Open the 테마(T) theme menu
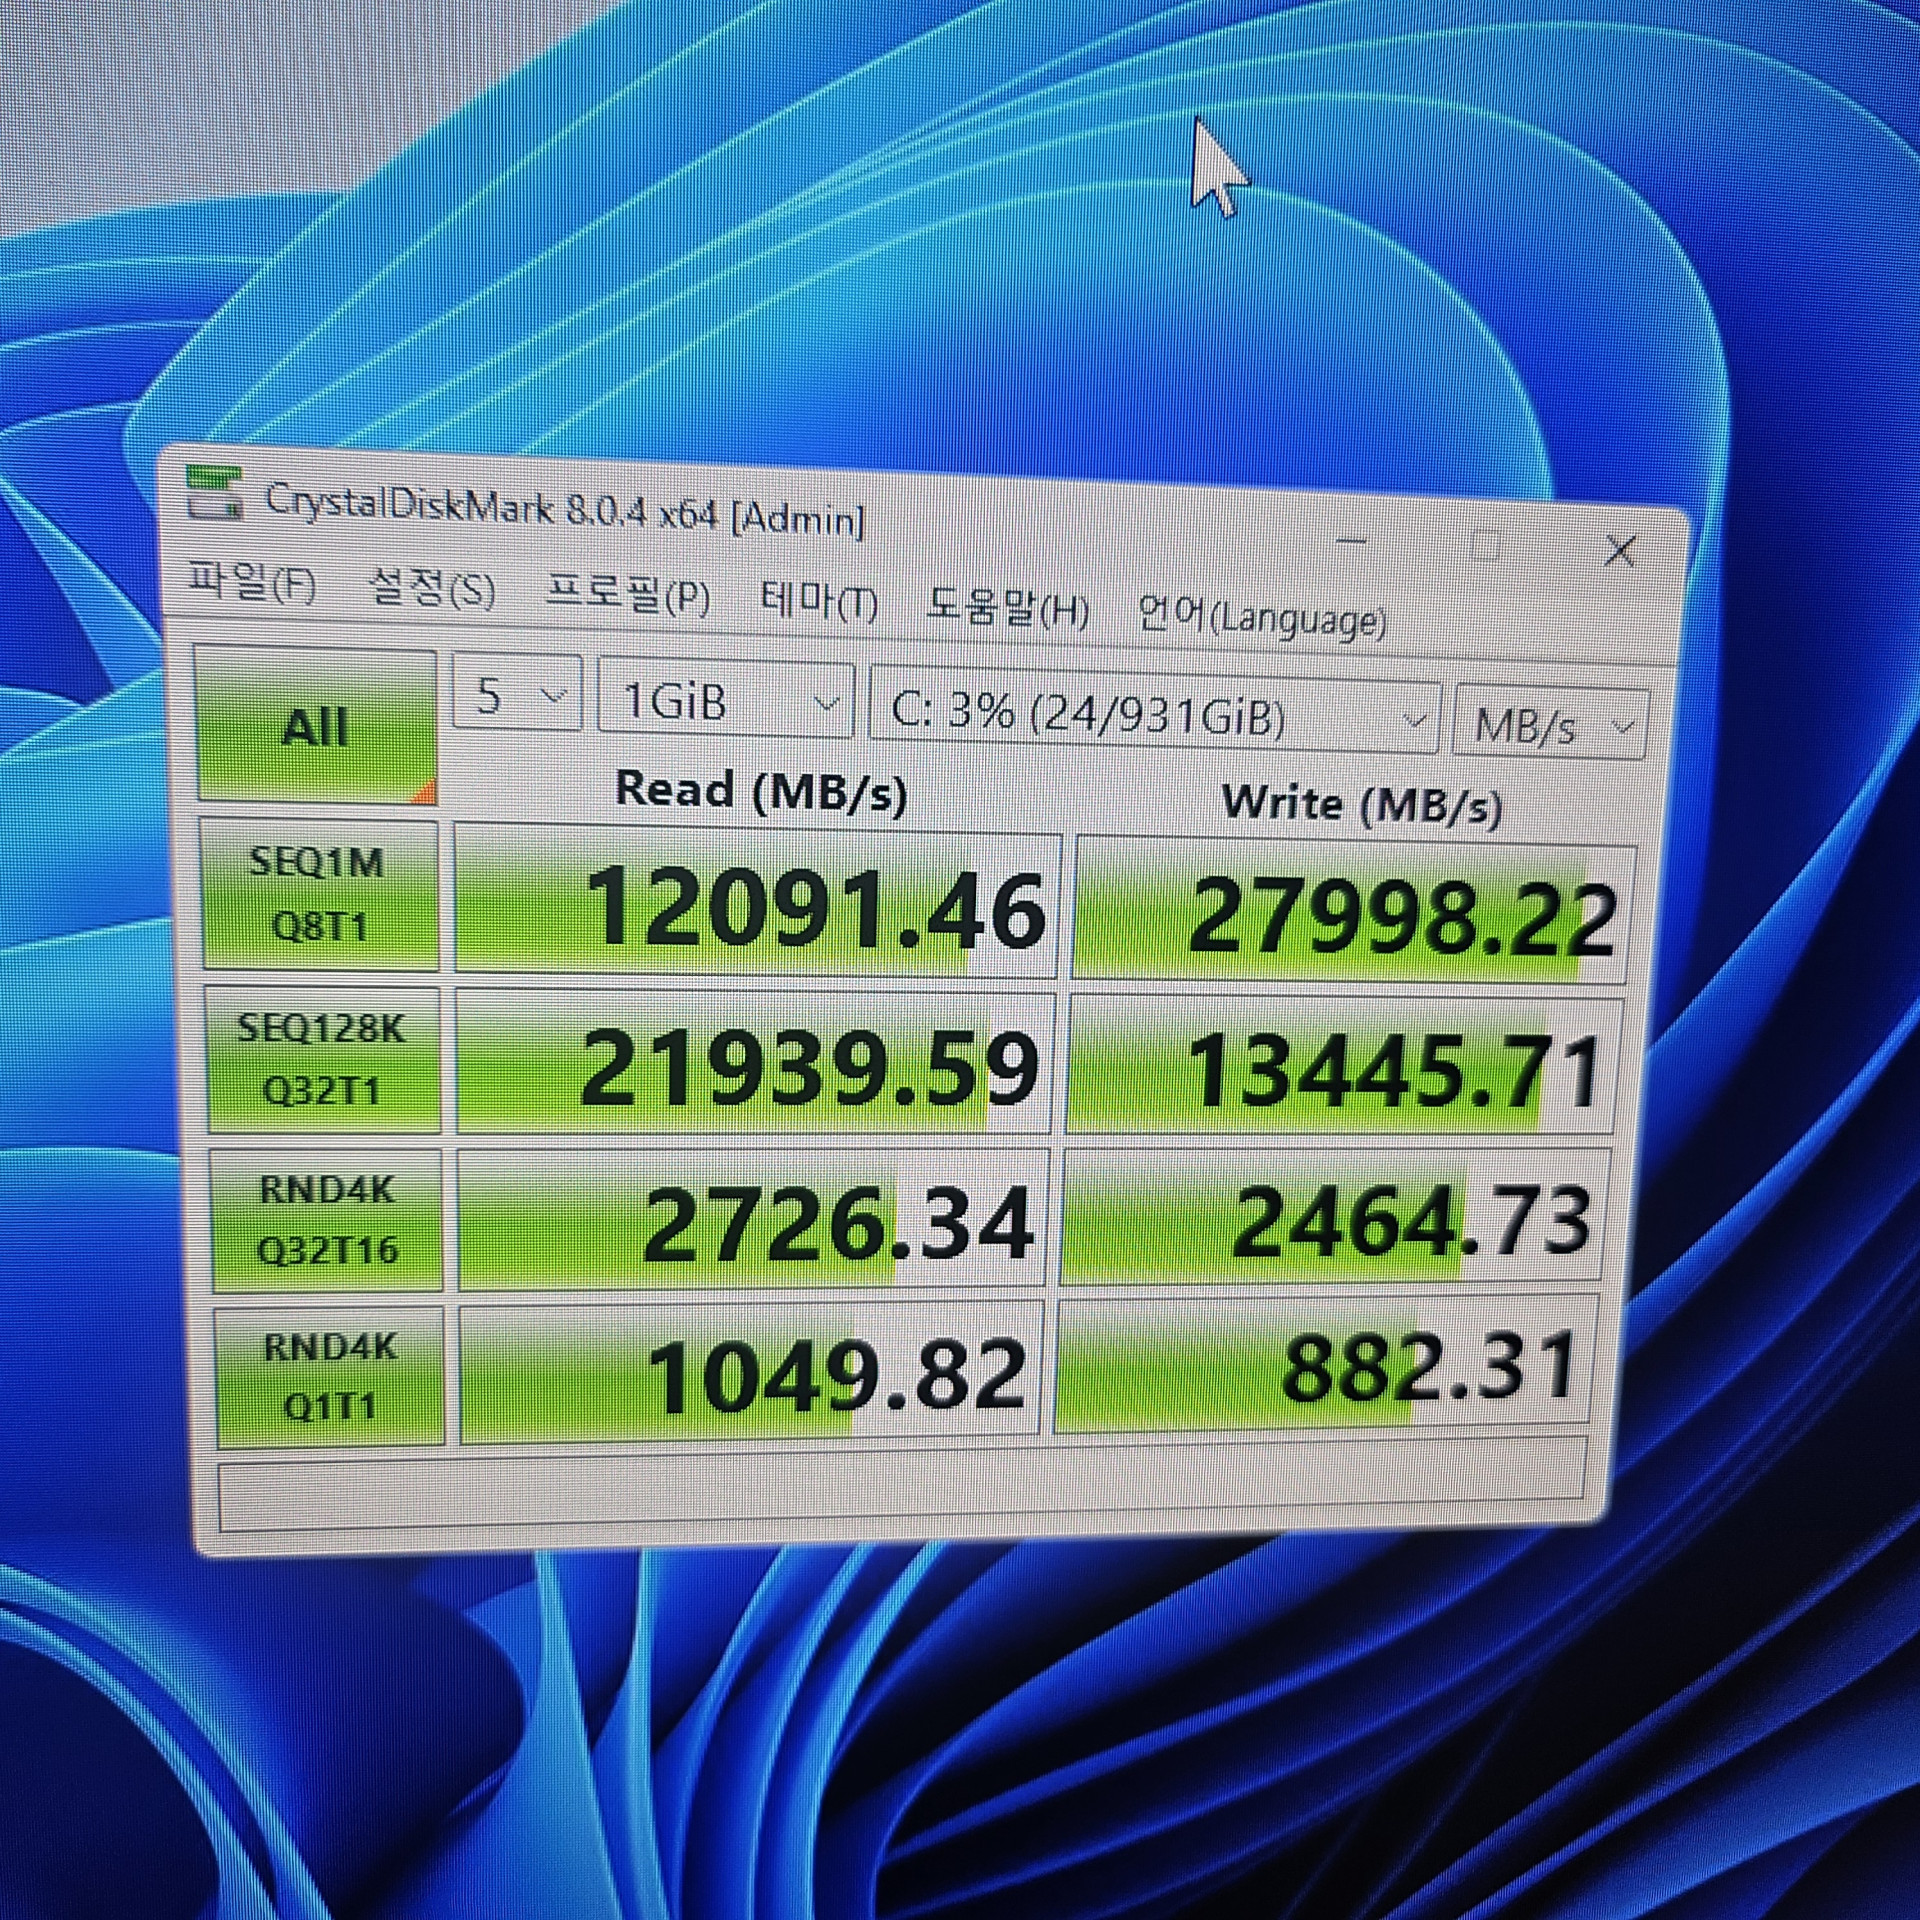 [x=819, y=603]
